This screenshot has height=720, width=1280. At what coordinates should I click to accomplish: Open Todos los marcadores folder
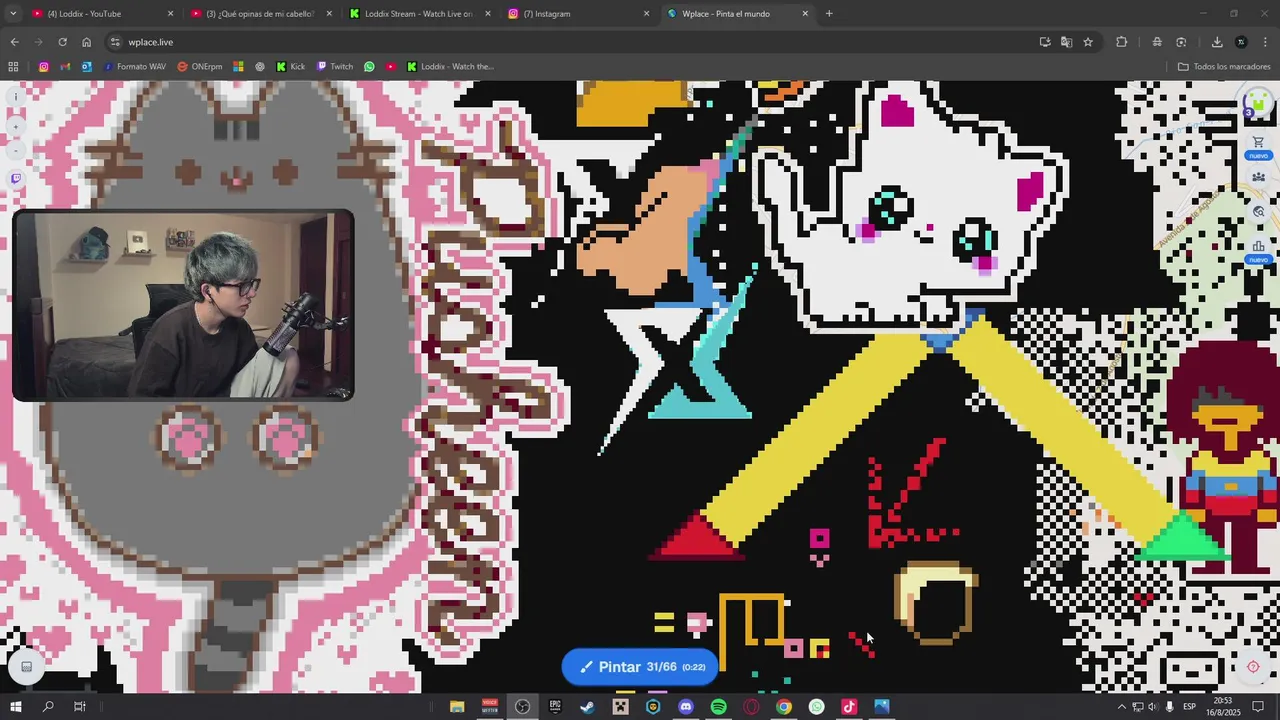tap(1224, 67)
